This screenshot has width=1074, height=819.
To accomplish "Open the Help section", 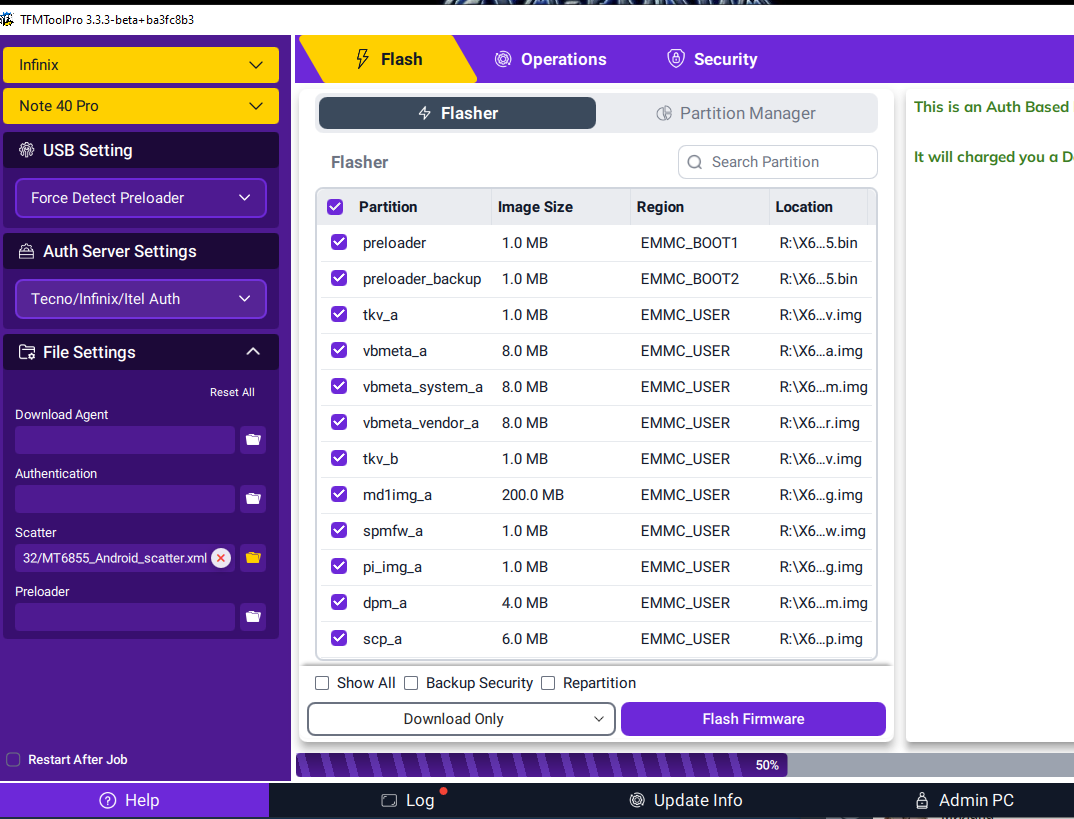I will 134,800.
